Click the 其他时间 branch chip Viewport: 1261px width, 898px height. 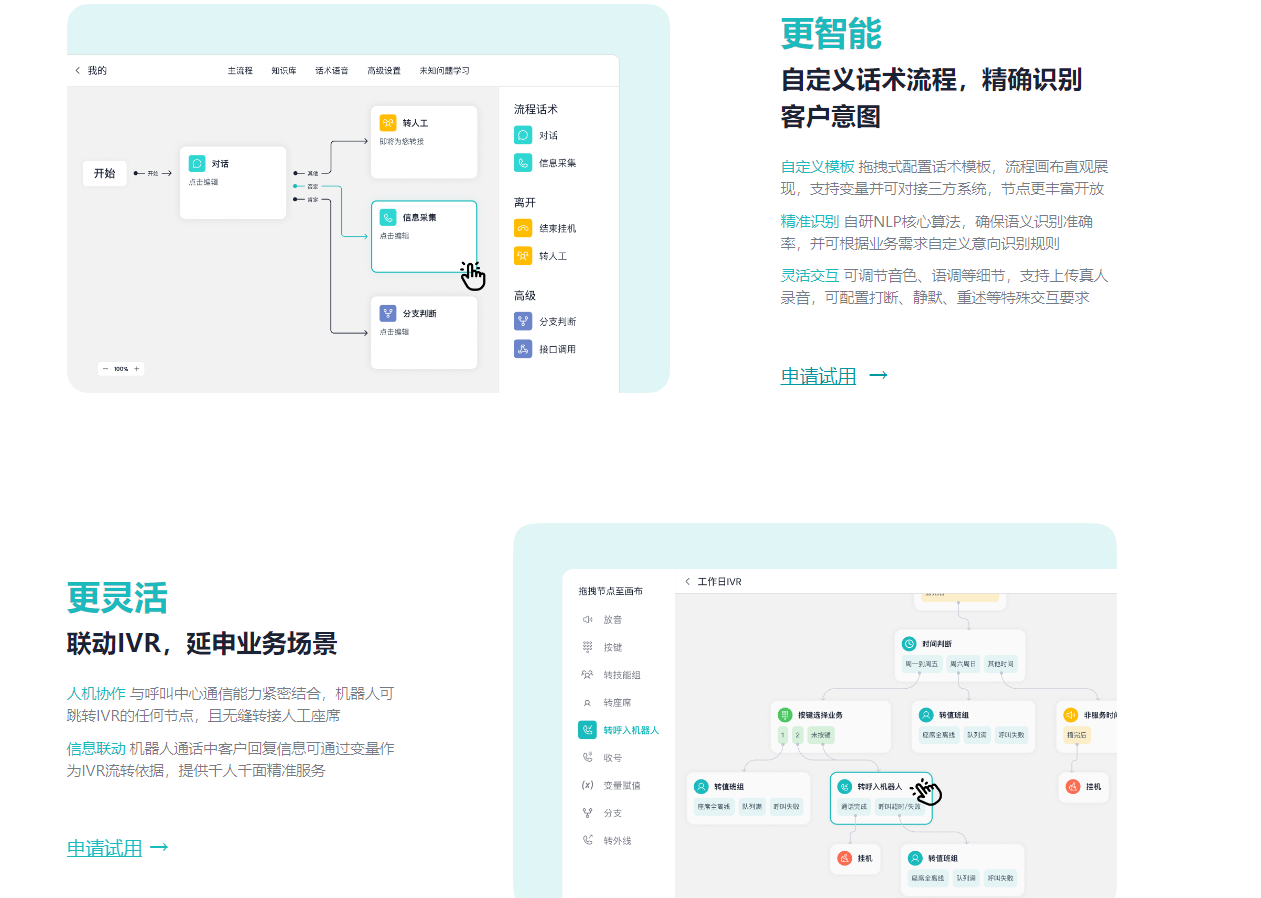tap(1000, 664)
